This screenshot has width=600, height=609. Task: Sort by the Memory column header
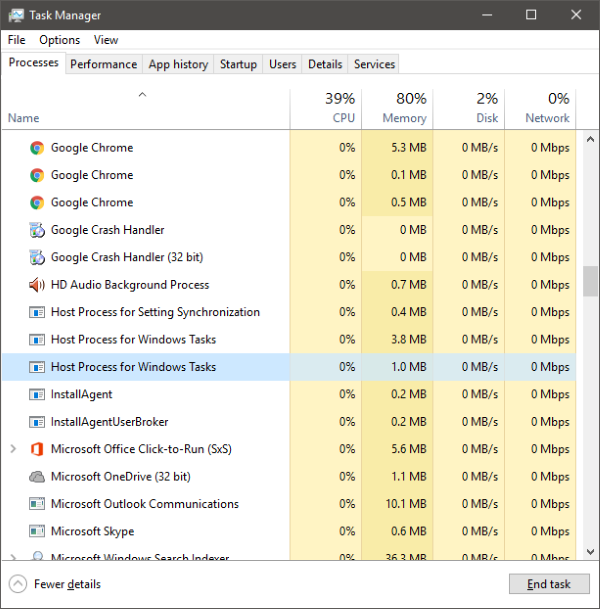[x=397, y=109]
